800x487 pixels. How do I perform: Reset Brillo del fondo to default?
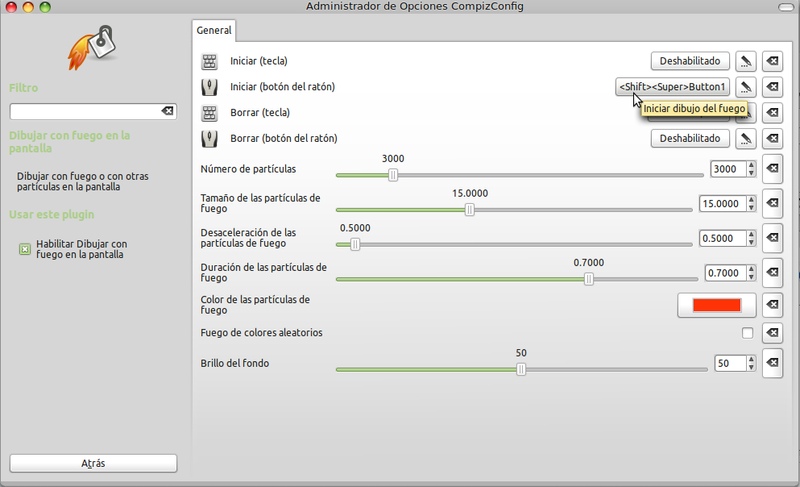pyautogui.click(x=772, y=364)
